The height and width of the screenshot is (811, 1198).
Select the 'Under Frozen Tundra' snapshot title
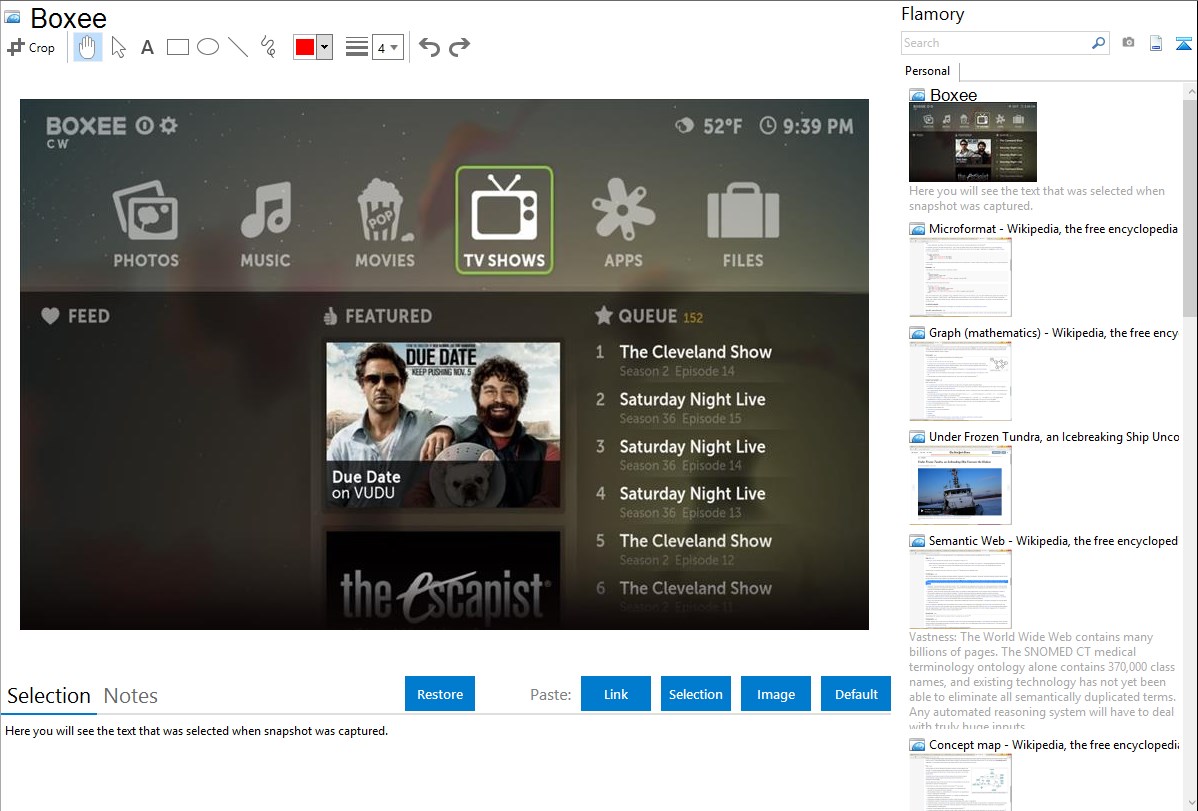1054,436
